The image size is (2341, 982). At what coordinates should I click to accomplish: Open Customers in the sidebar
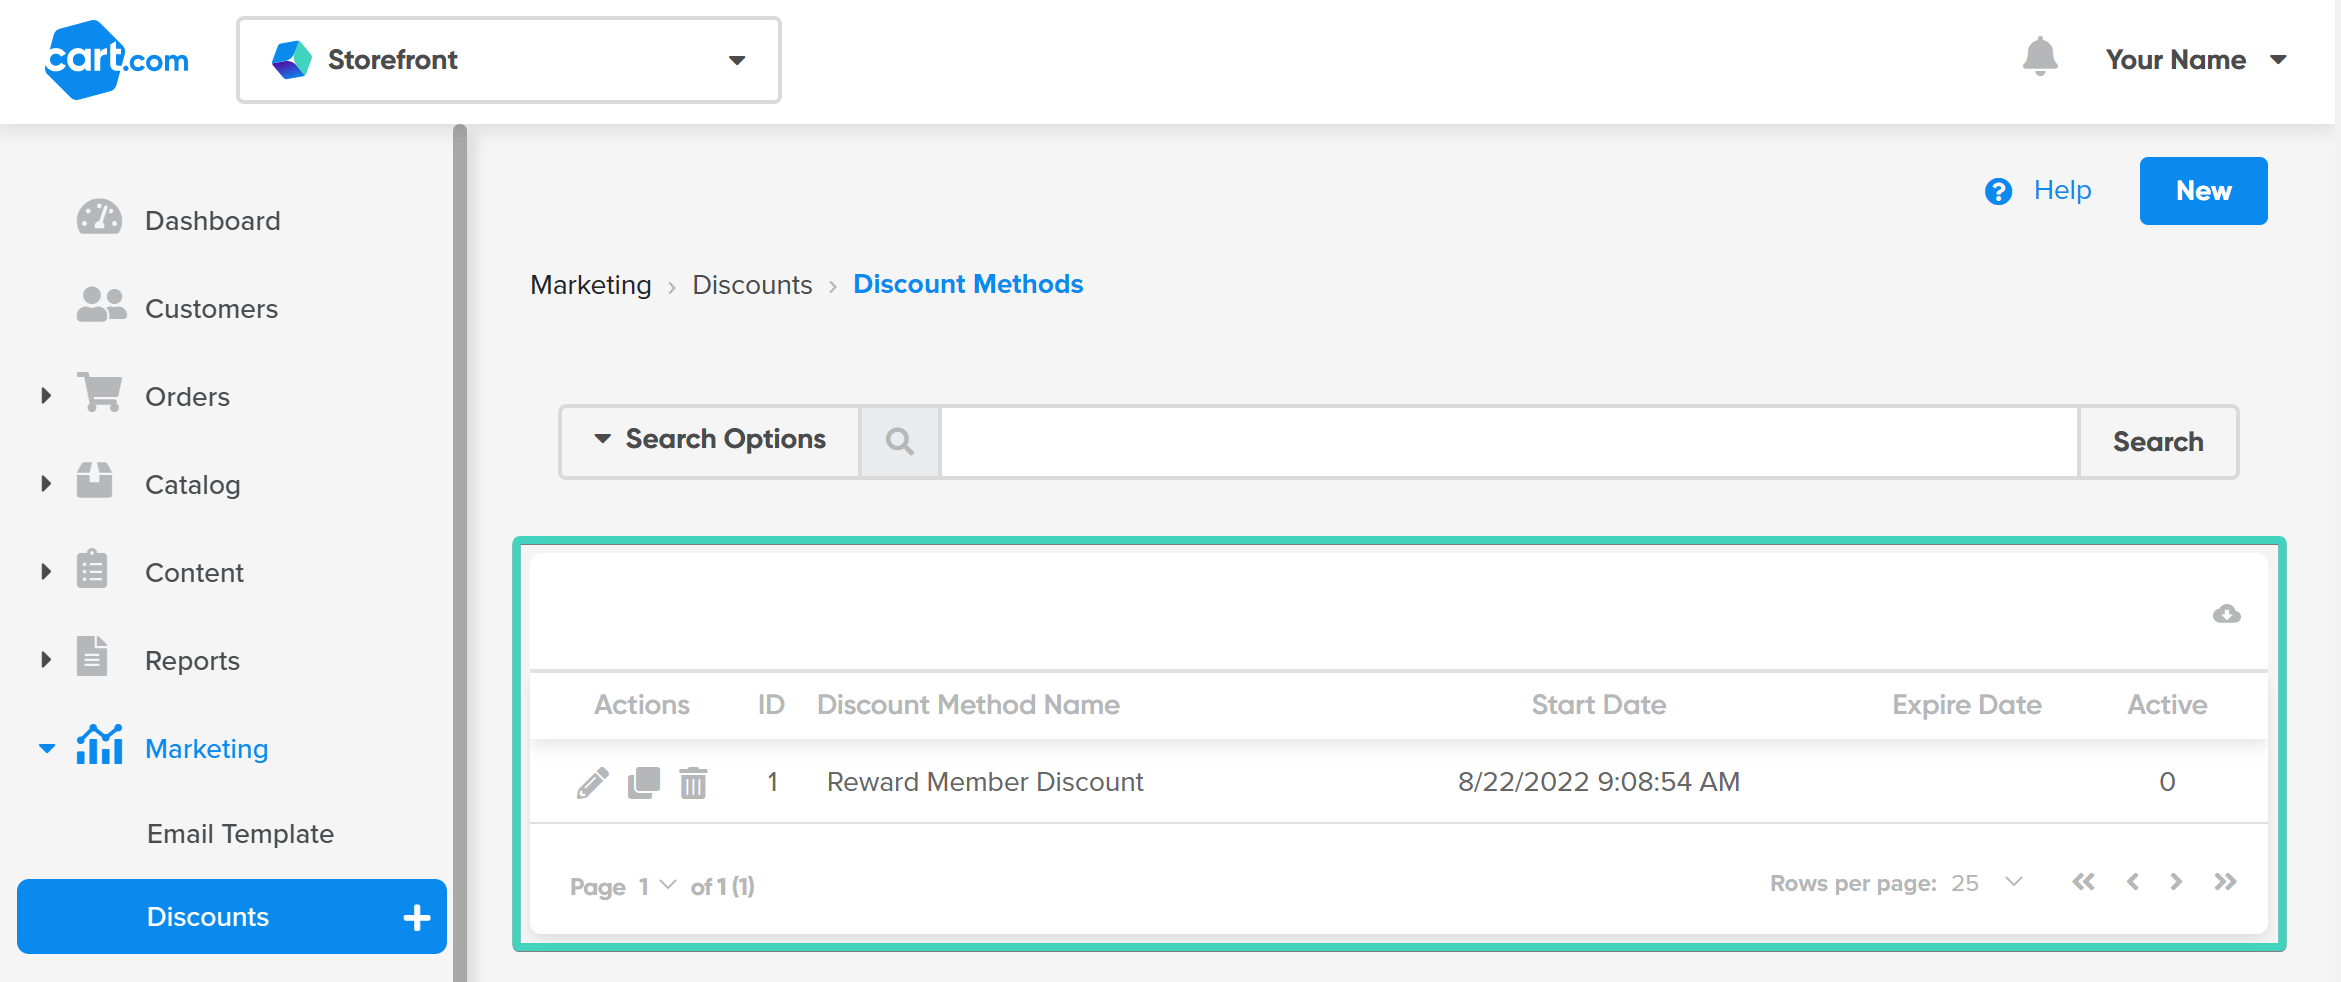(x=211, y=309)
